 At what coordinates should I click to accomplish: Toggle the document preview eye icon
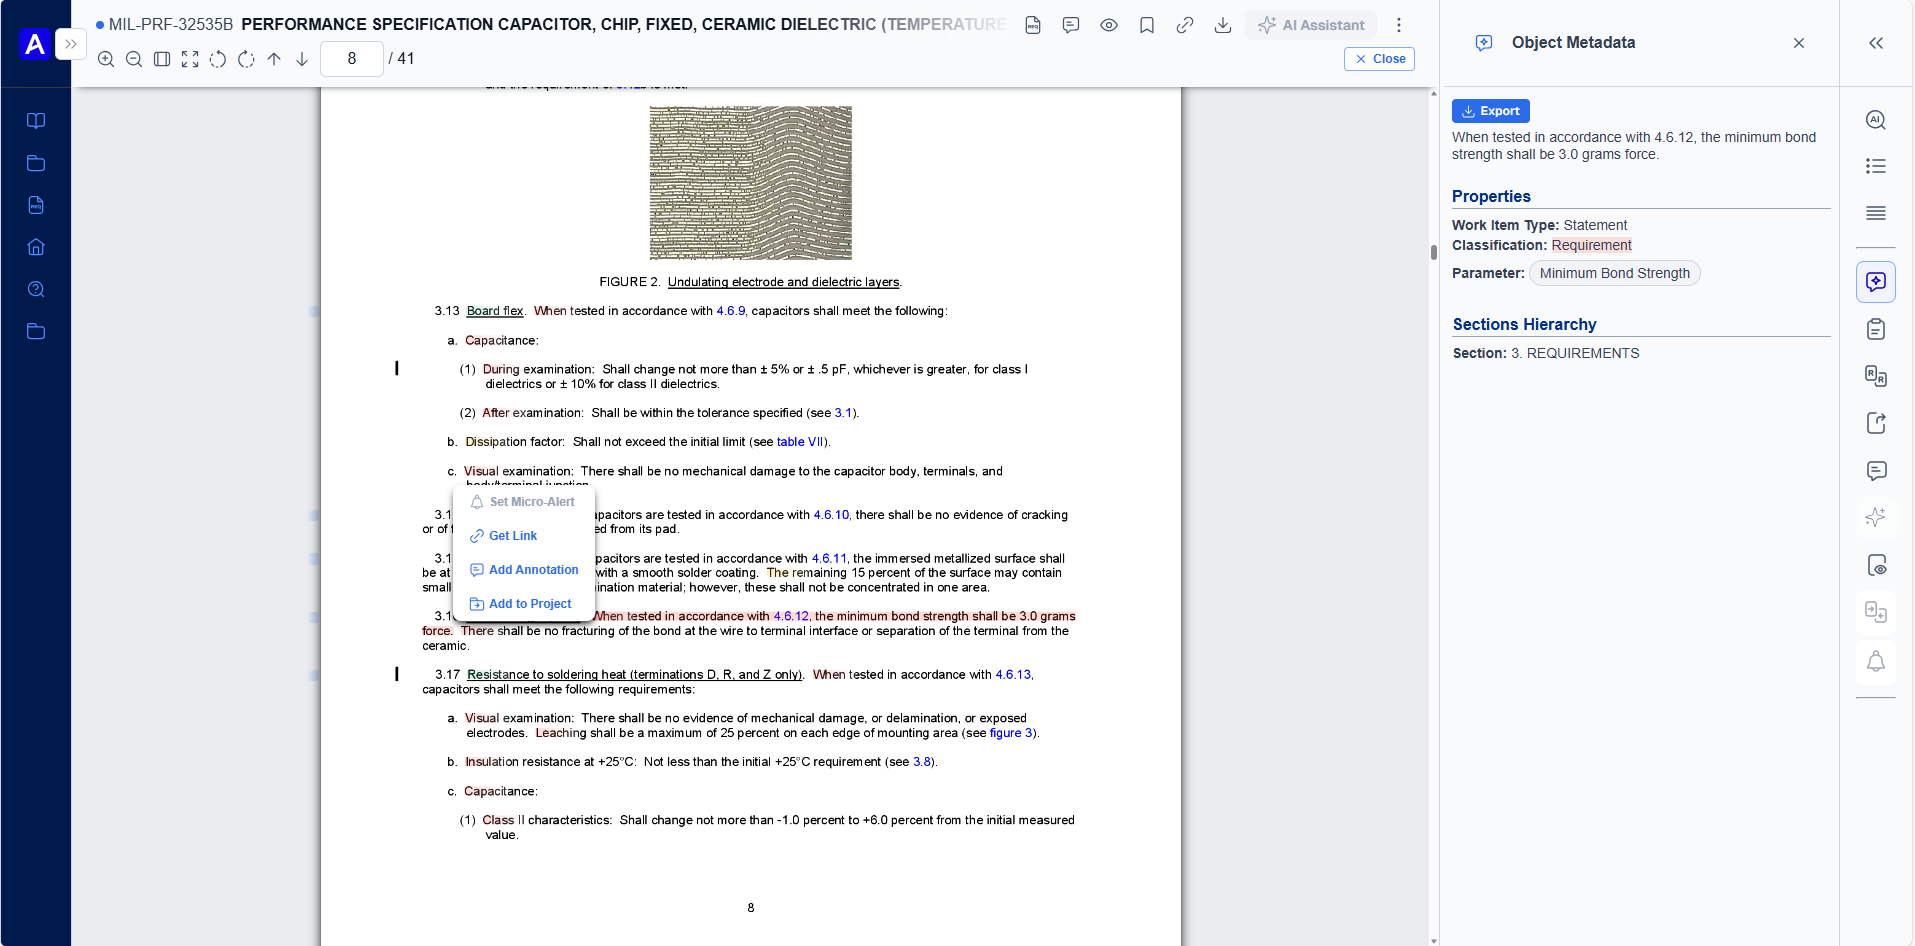click(x=1109, y=25)
